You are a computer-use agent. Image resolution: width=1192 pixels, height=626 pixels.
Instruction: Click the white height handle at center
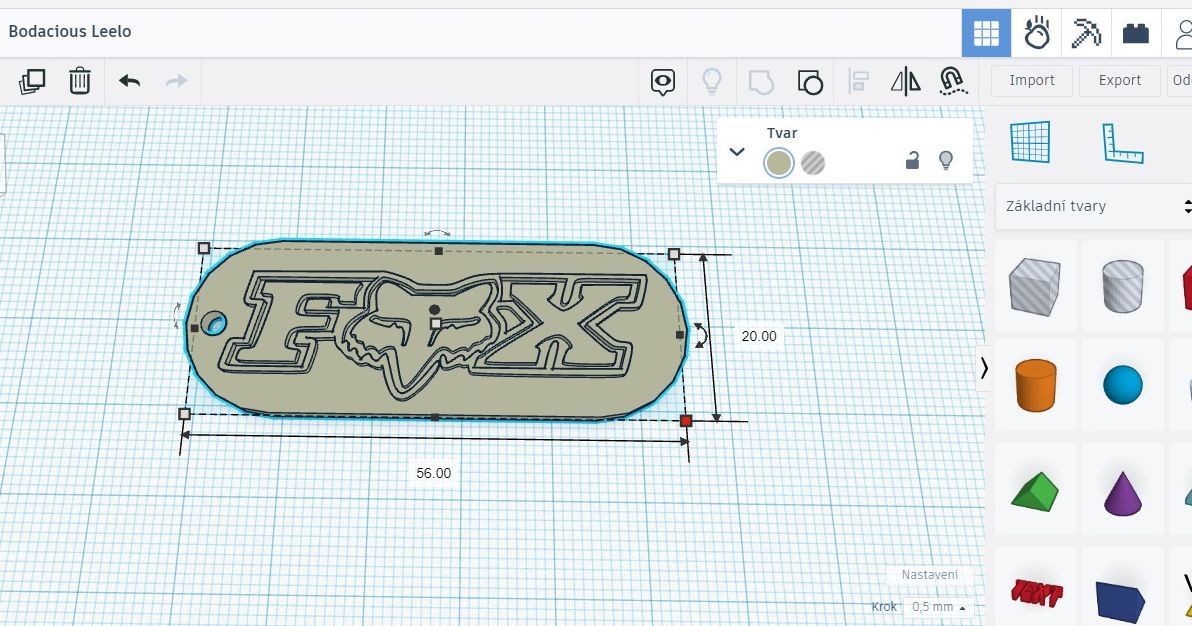point(436,324)
